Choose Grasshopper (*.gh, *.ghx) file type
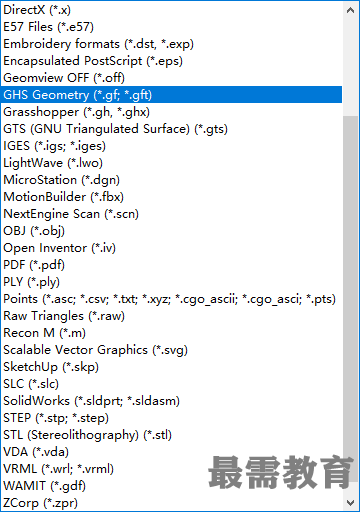The width and height of the screenshot is (360, 512). [x=171, y=112]
